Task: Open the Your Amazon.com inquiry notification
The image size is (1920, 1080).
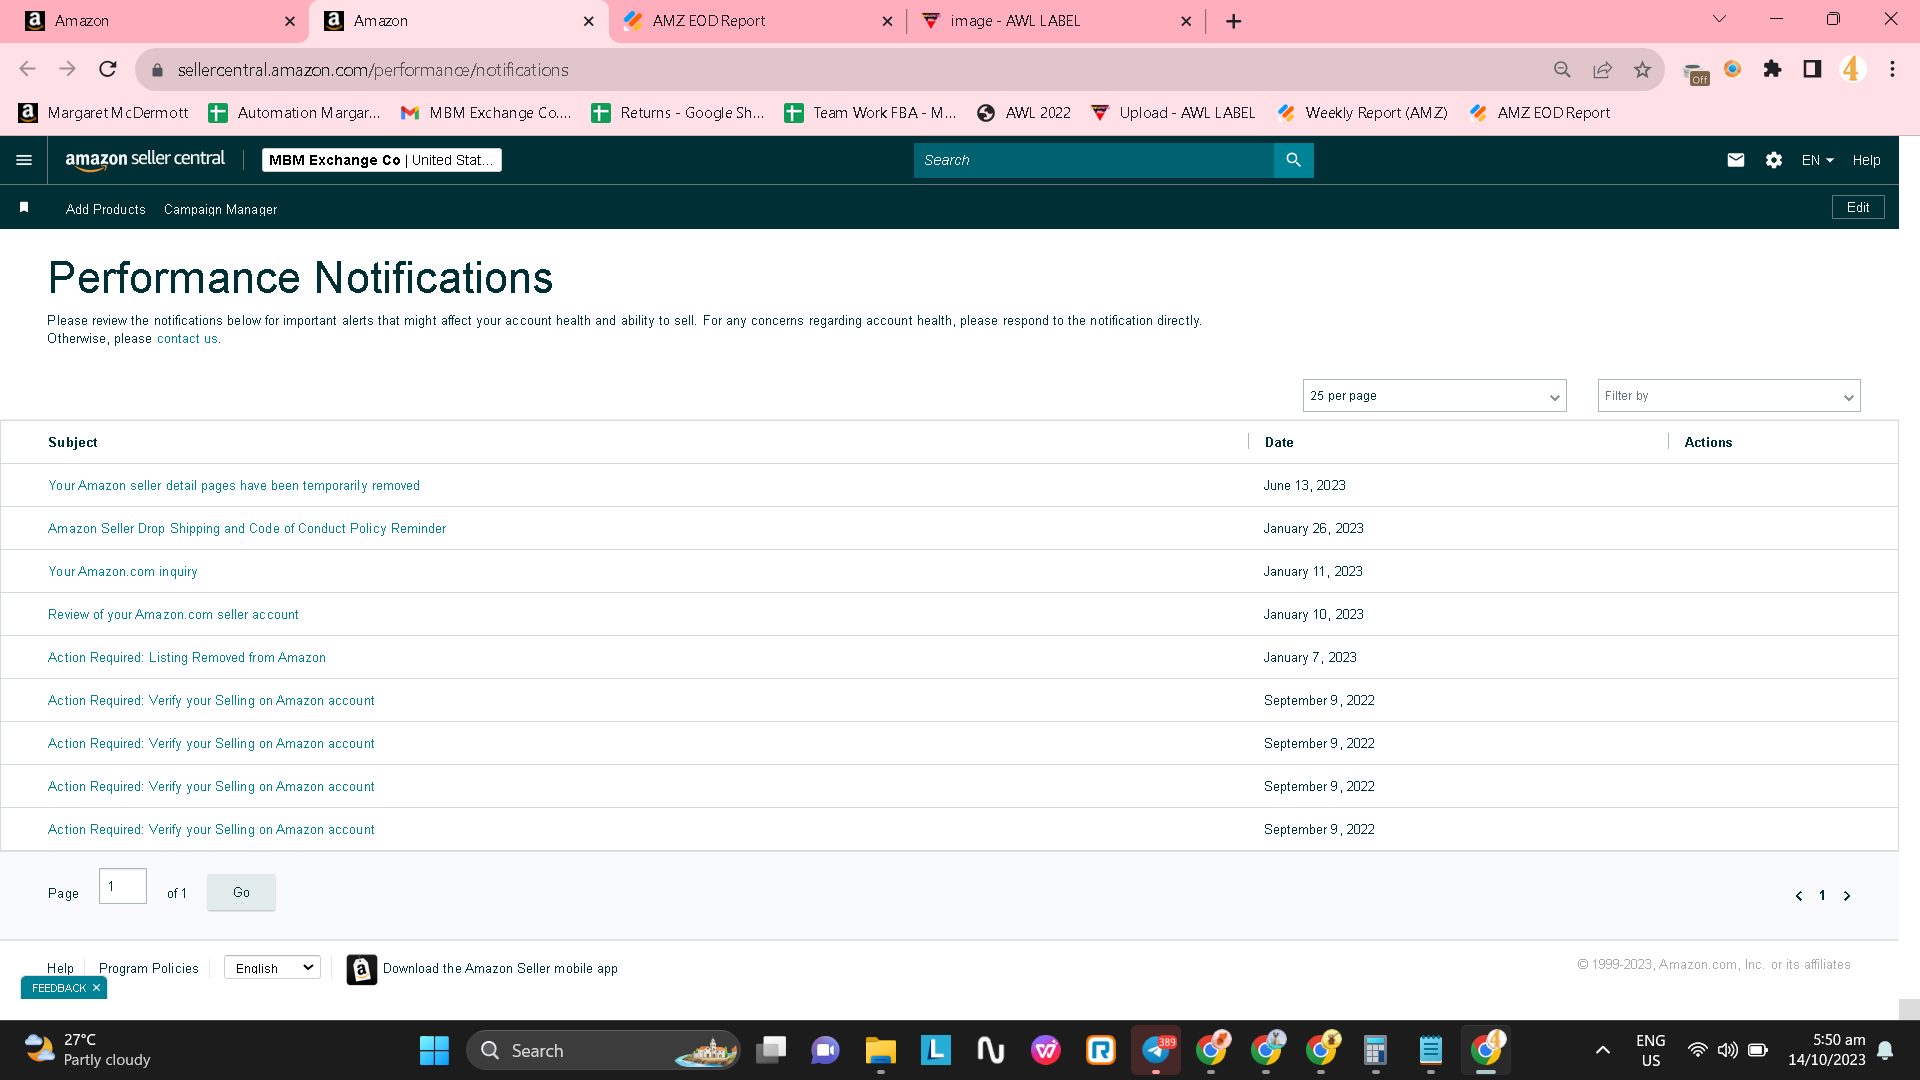Action: pyautogui.click(x=123, y=572)
